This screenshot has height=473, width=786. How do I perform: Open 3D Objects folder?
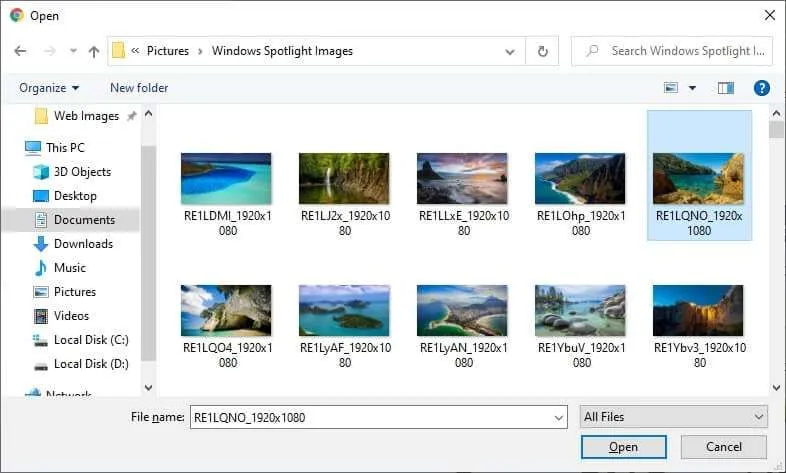(x=82, y=172)
